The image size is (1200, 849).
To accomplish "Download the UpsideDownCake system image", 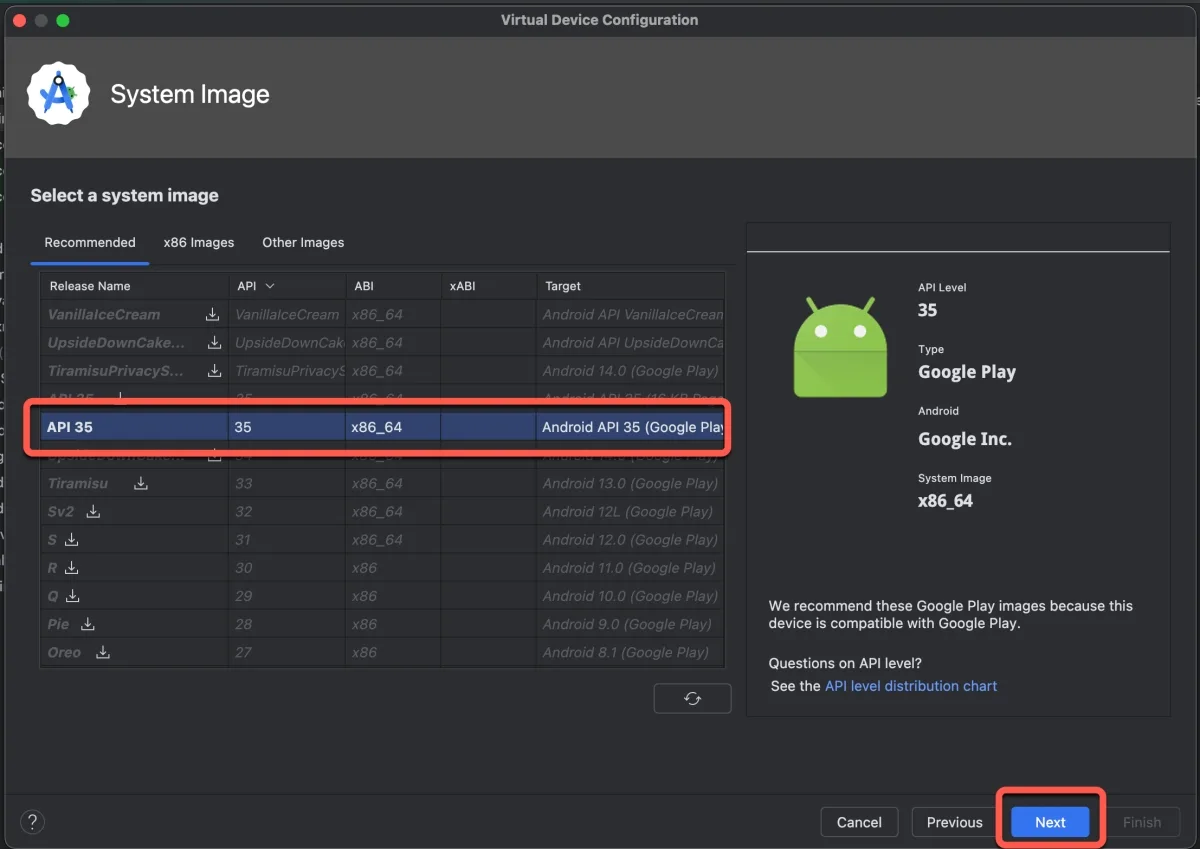I will (x=214, y=342).
